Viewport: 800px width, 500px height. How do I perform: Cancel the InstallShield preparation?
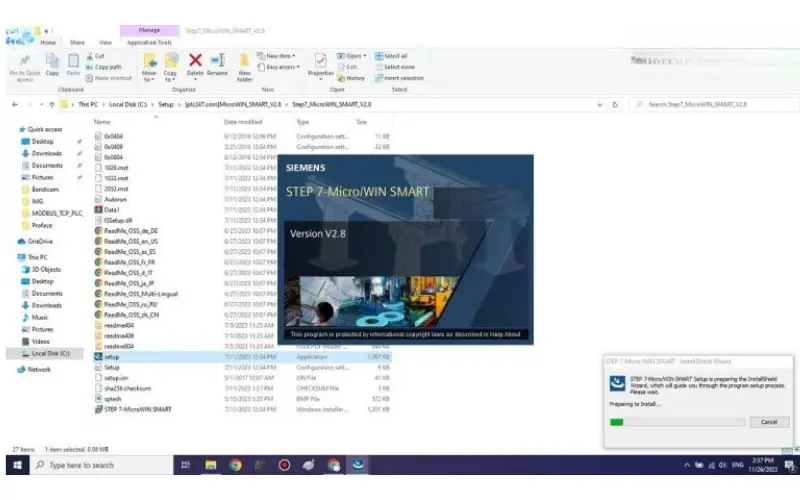(769, 422)
